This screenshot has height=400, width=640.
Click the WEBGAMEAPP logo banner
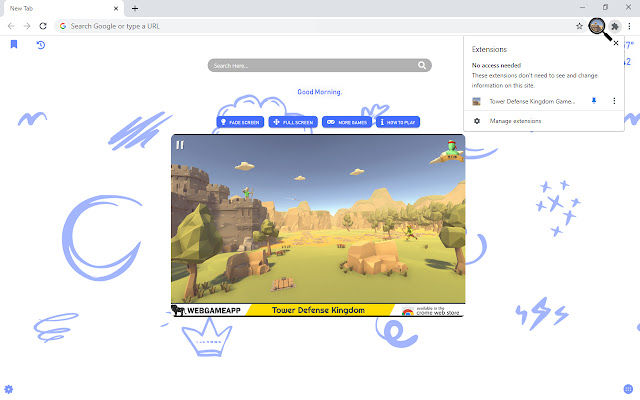pos(206,311)
